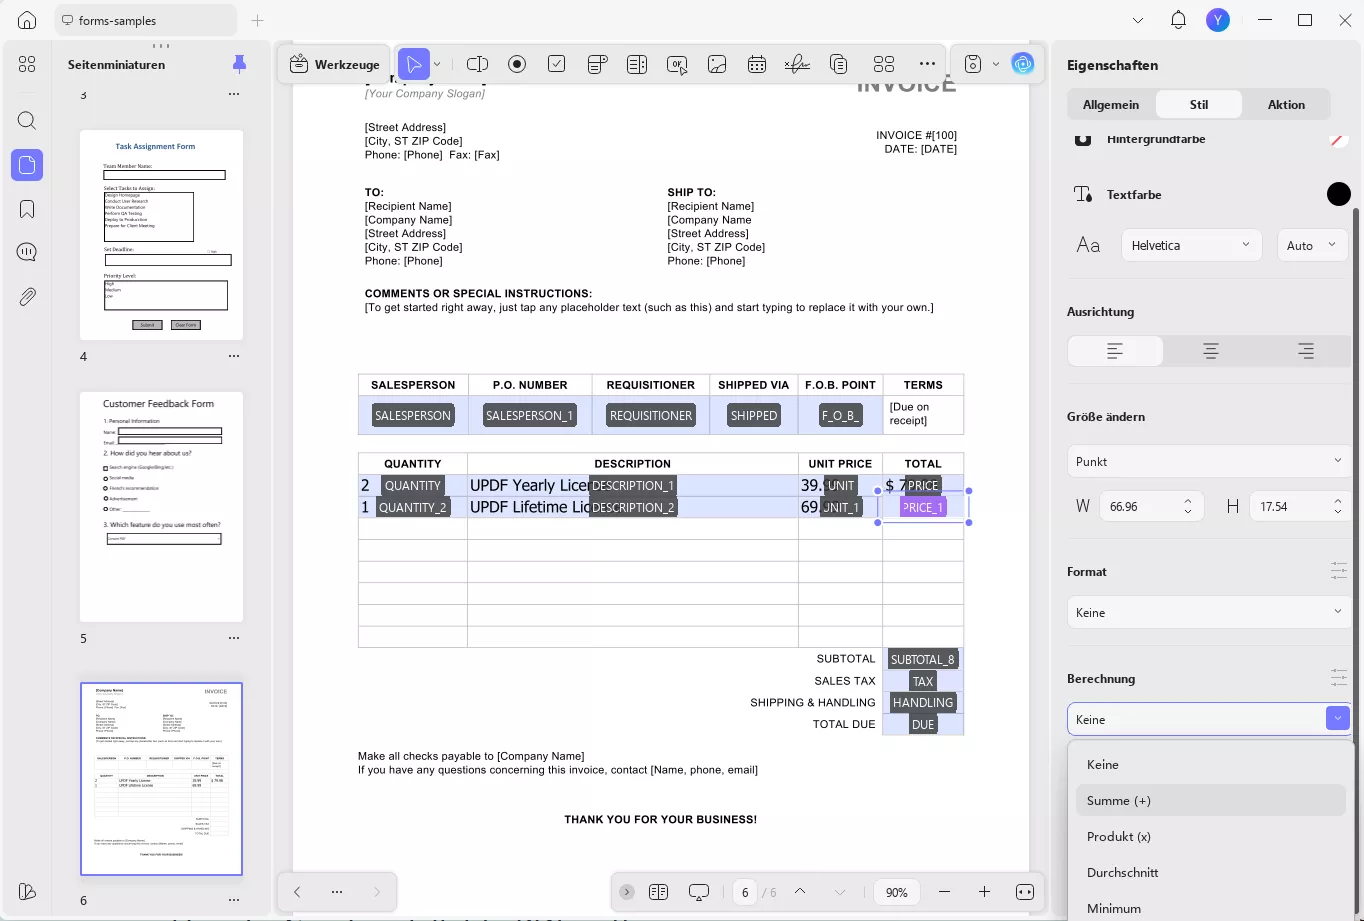The width and height of the screenshot is (1364, 921).
Task: Open the 90% zoom level field
Action: pyautogui.click(x=897, y=892)
